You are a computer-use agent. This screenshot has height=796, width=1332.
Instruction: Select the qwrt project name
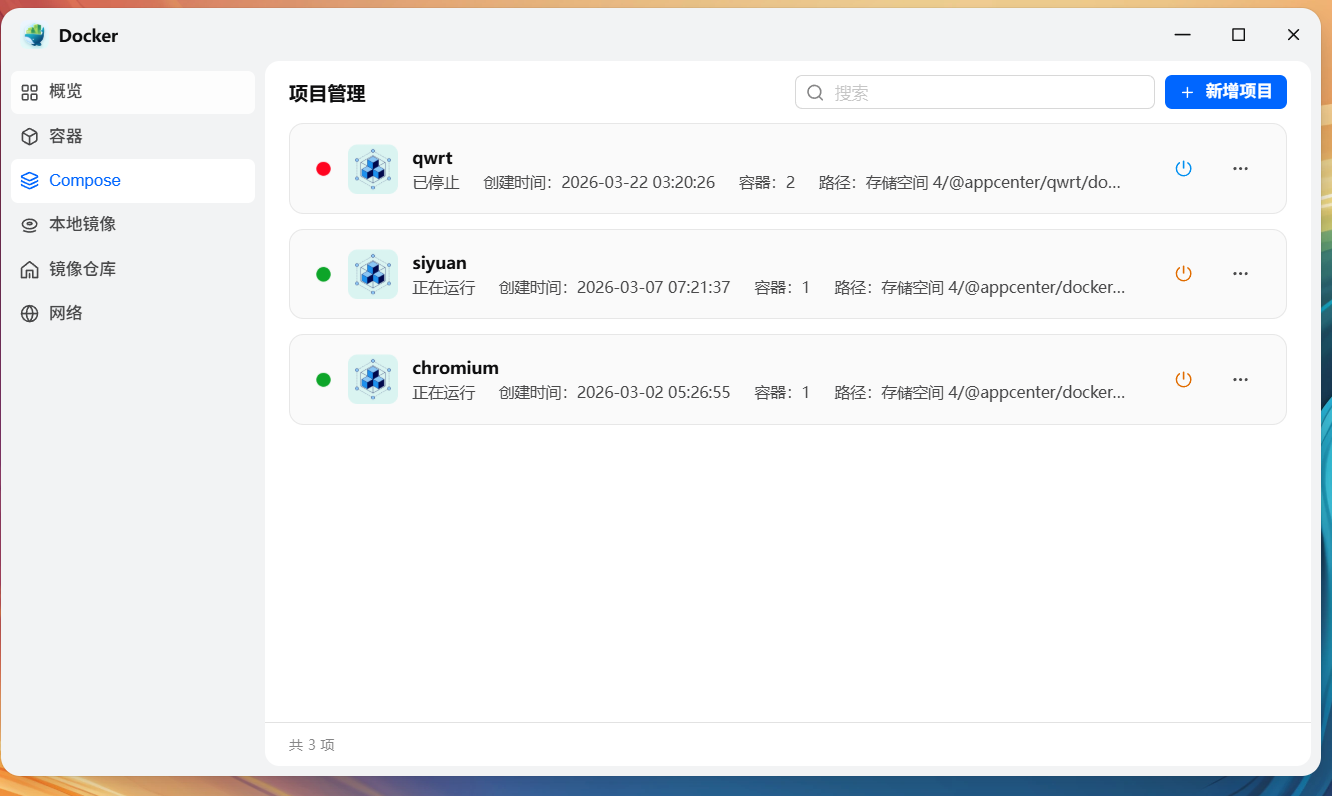pyautogui.click(x=432, y=158)
